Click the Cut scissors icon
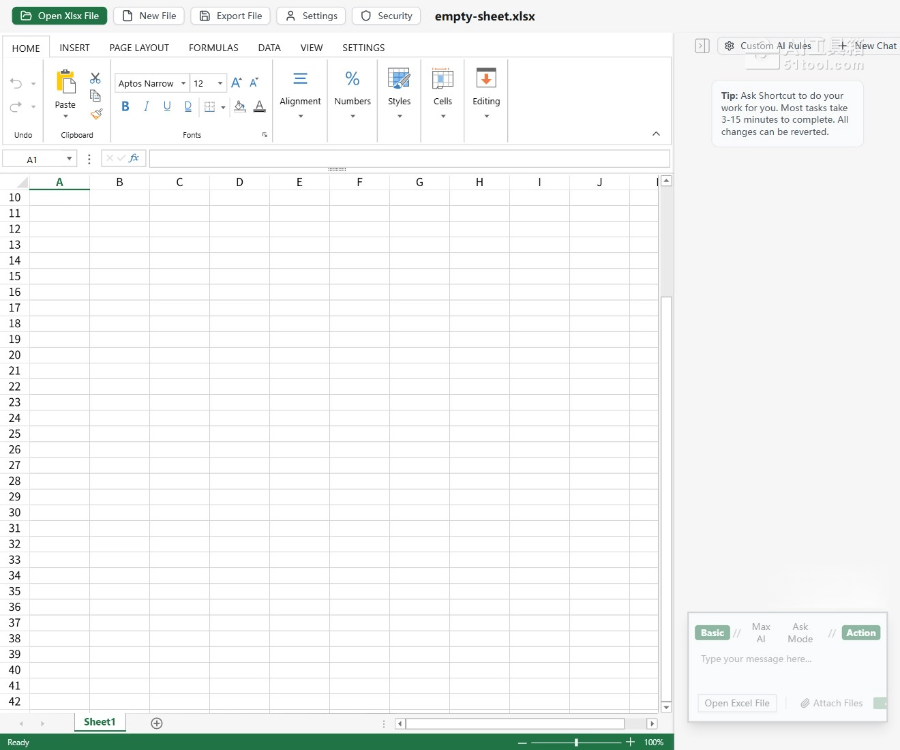This screenshot has width=900, height=750. (x=95, y=78)
